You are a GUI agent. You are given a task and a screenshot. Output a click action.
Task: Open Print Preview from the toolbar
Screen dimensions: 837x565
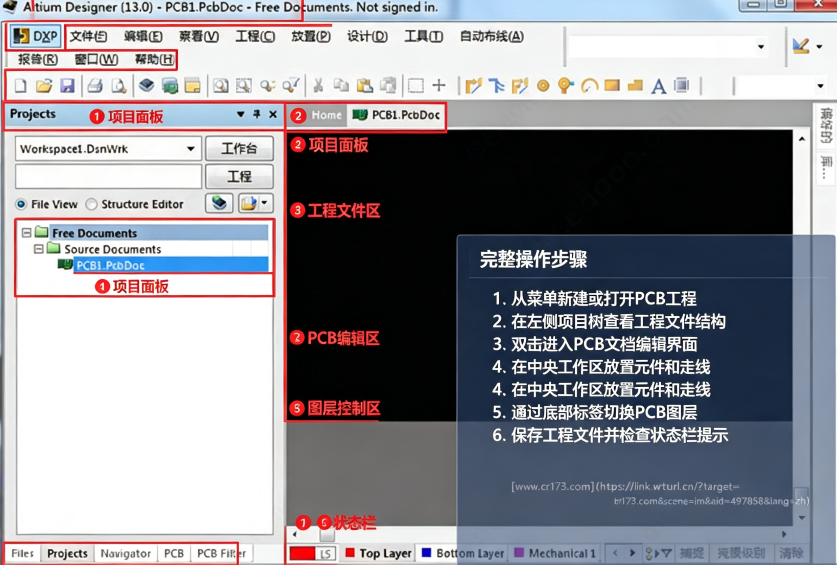pyautogui.click(x=119, y=85)
